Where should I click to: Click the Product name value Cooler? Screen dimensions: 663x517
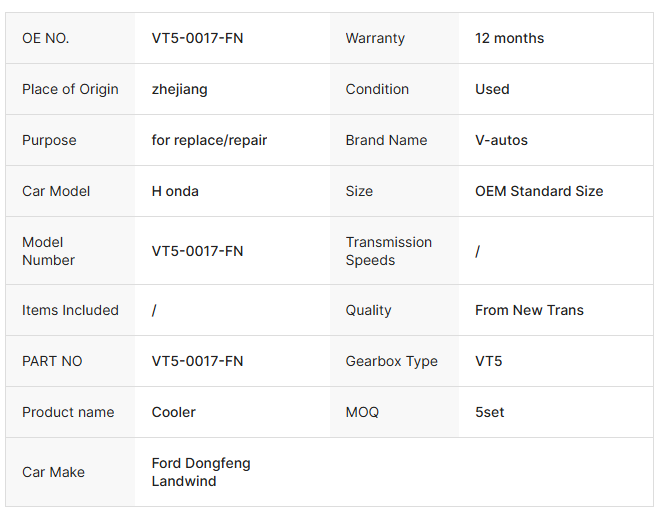click(173, 413)
